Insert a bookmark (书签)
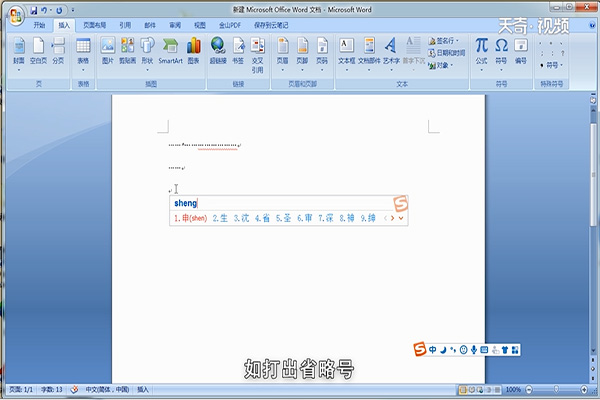Viewport: 600px width, 400px height. pyautogui.click(x=238, y=51)
